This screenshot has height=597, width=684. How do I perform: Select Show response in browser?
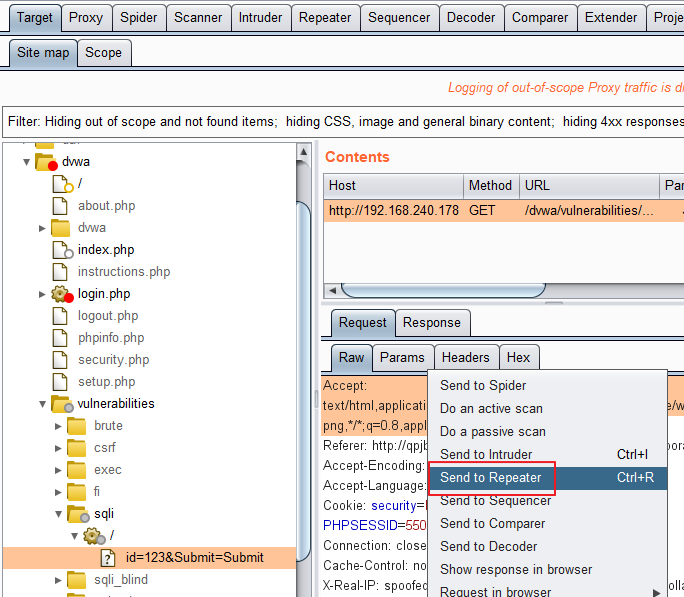coord(548,570)
